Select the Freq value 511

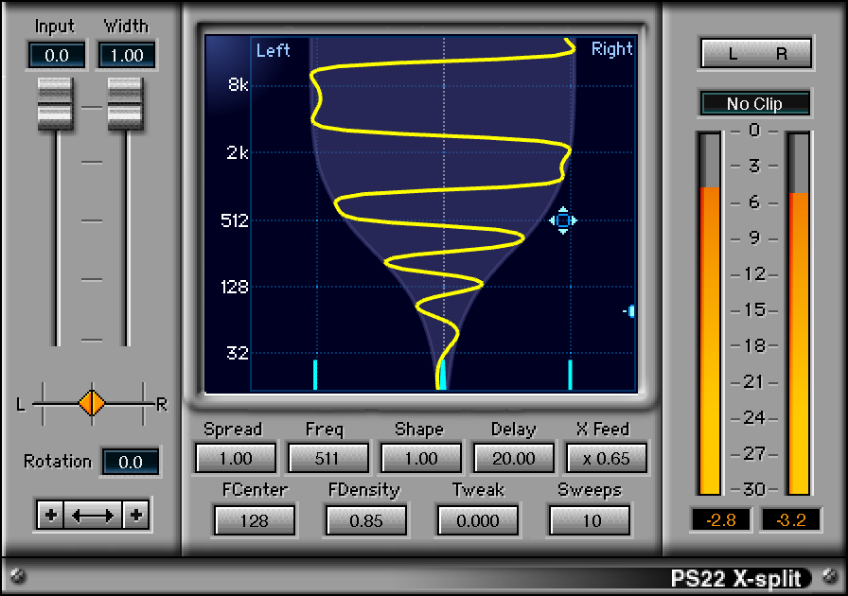(328, 459)
